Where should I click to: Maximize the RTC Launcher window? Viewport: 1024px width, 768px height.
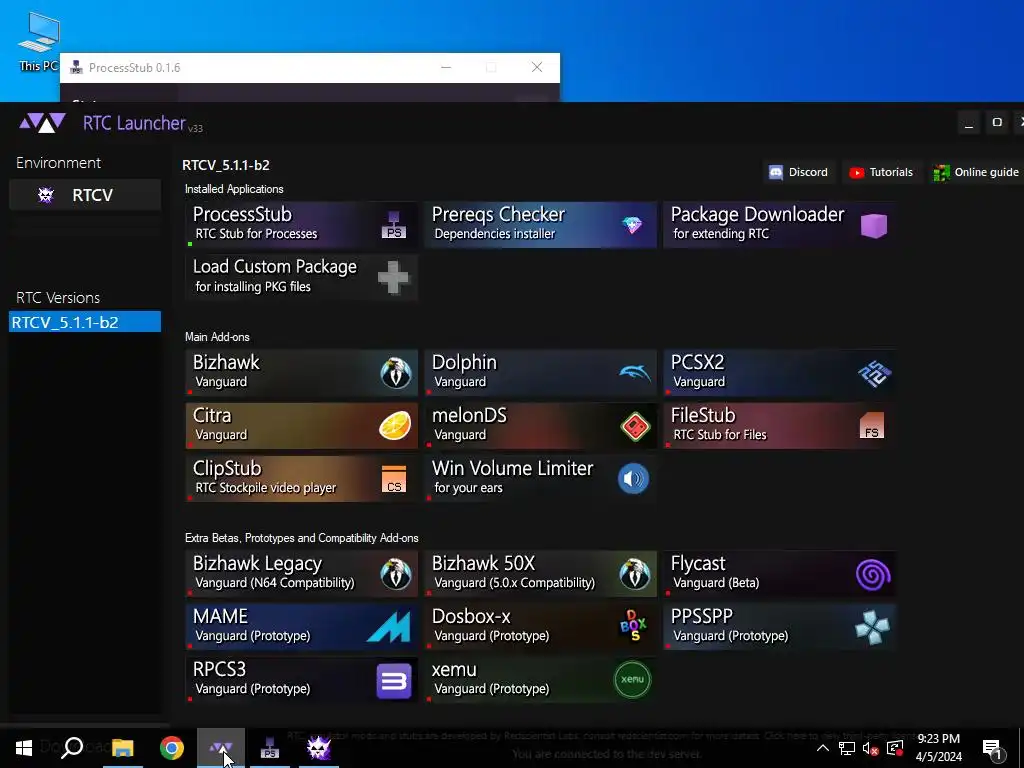pyautogui.click(x=997, y=123)
